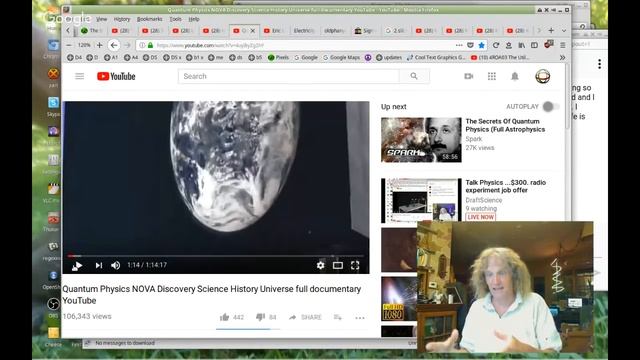
Task: Open the updates bookmark
Action: pyautogui.click(x=389, y=58)
